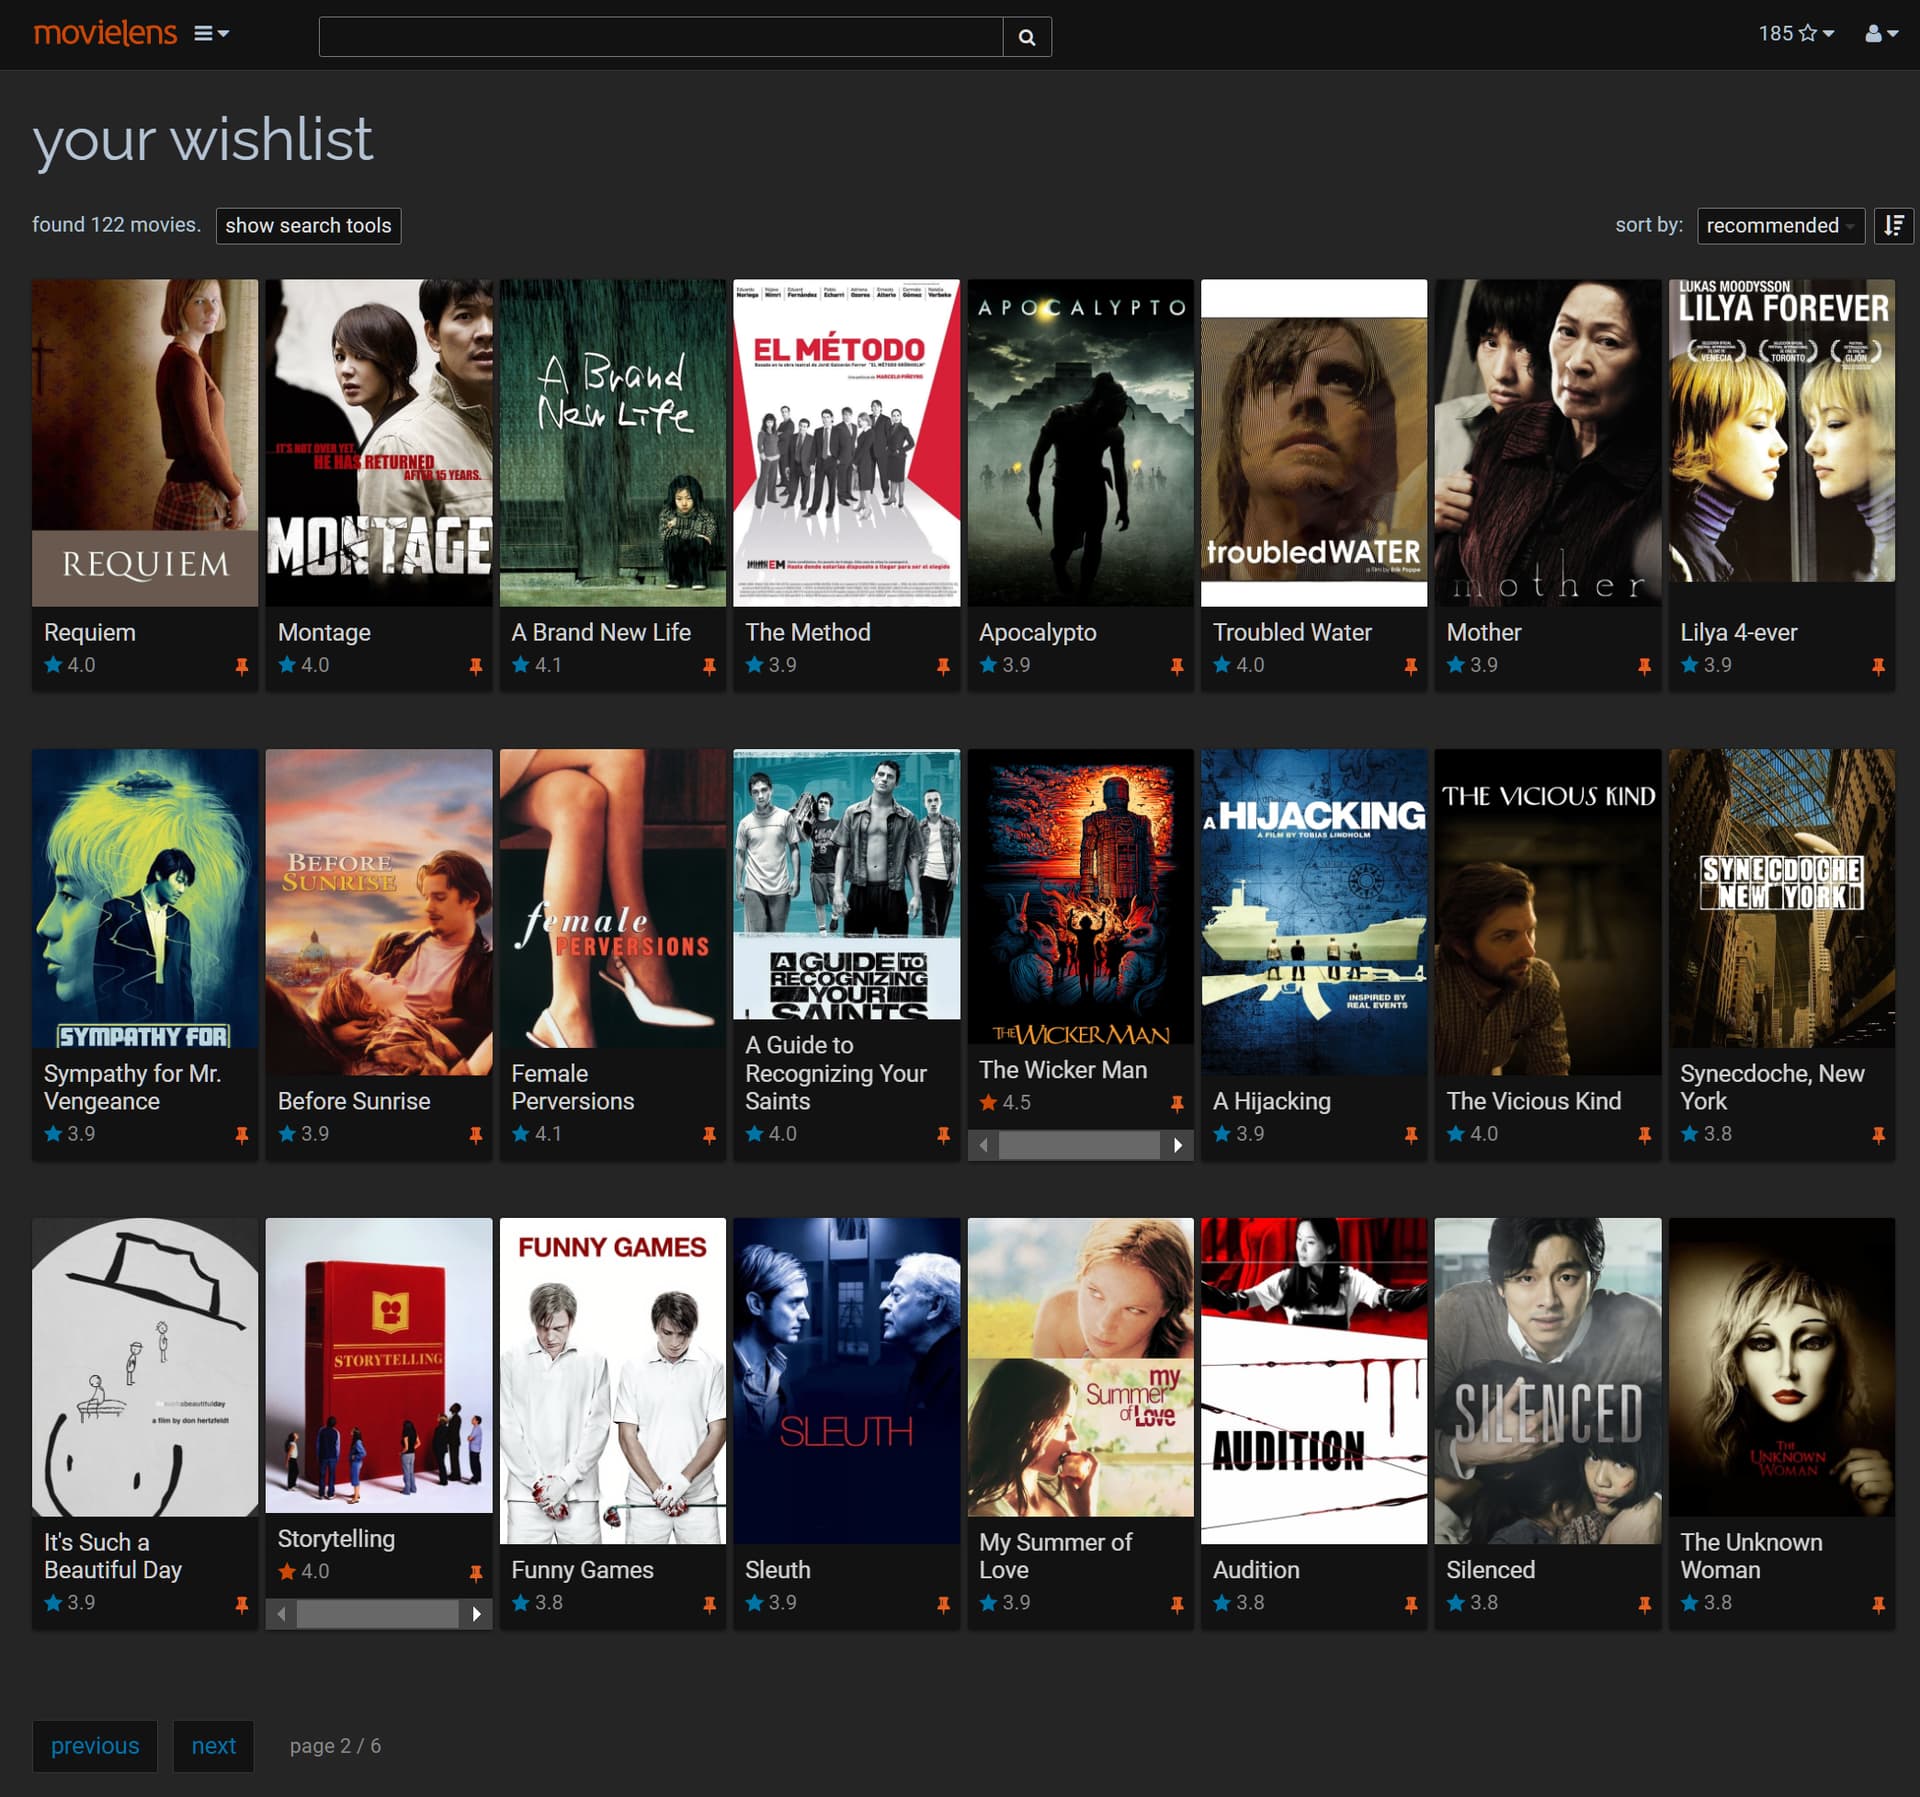Click the movielens logo home link
1920x1797 pixels.
tap(105, 33)
